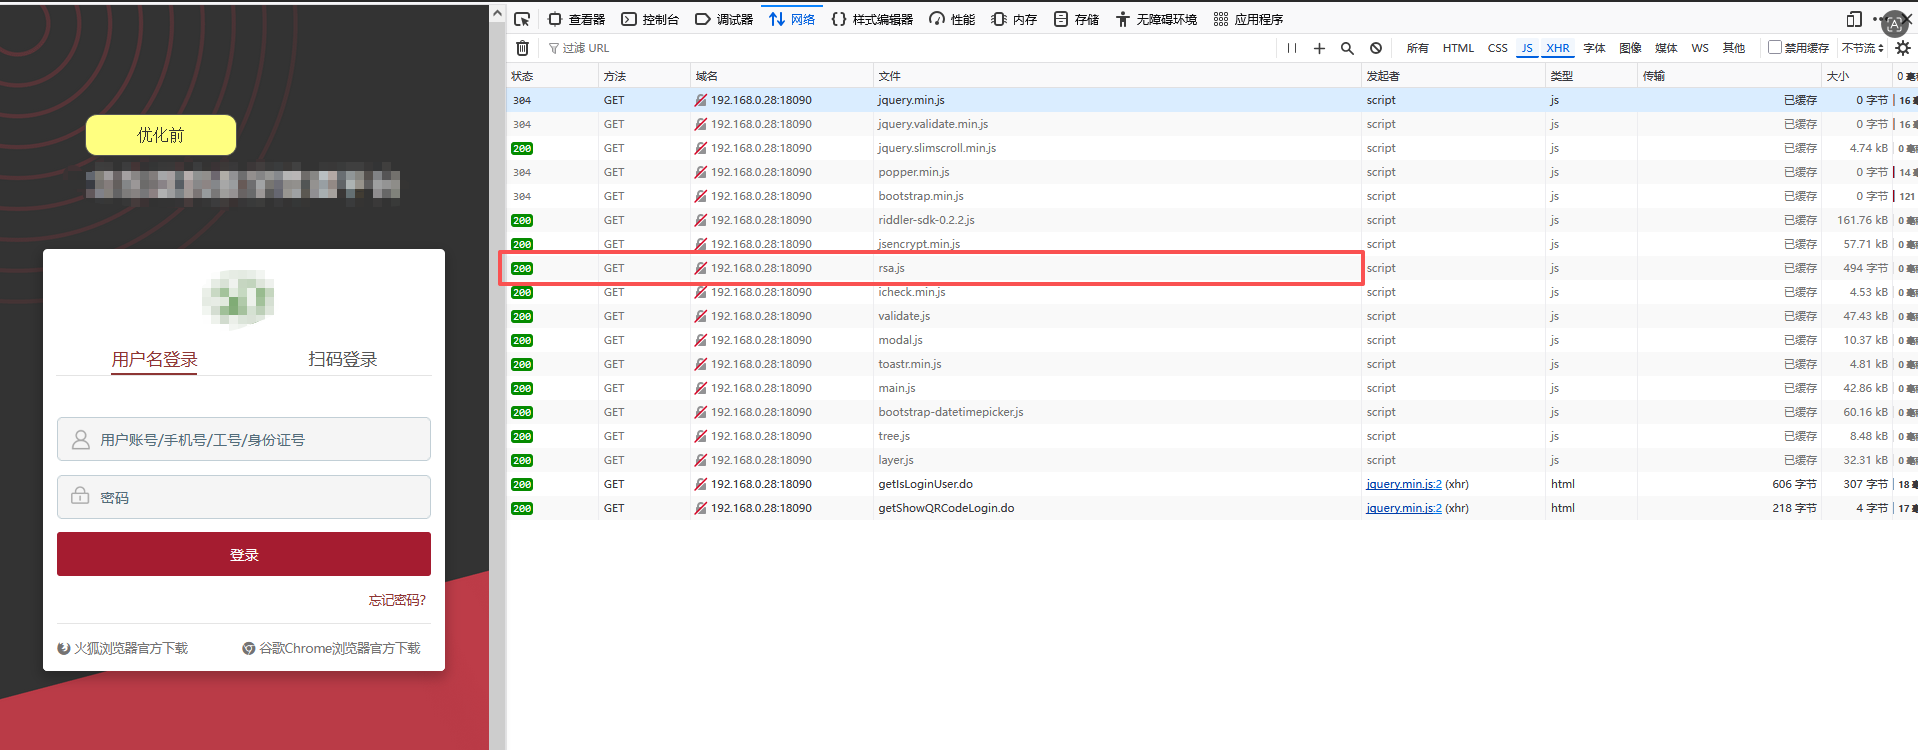Select the jquery.min.js request row

pos(1212,100)
